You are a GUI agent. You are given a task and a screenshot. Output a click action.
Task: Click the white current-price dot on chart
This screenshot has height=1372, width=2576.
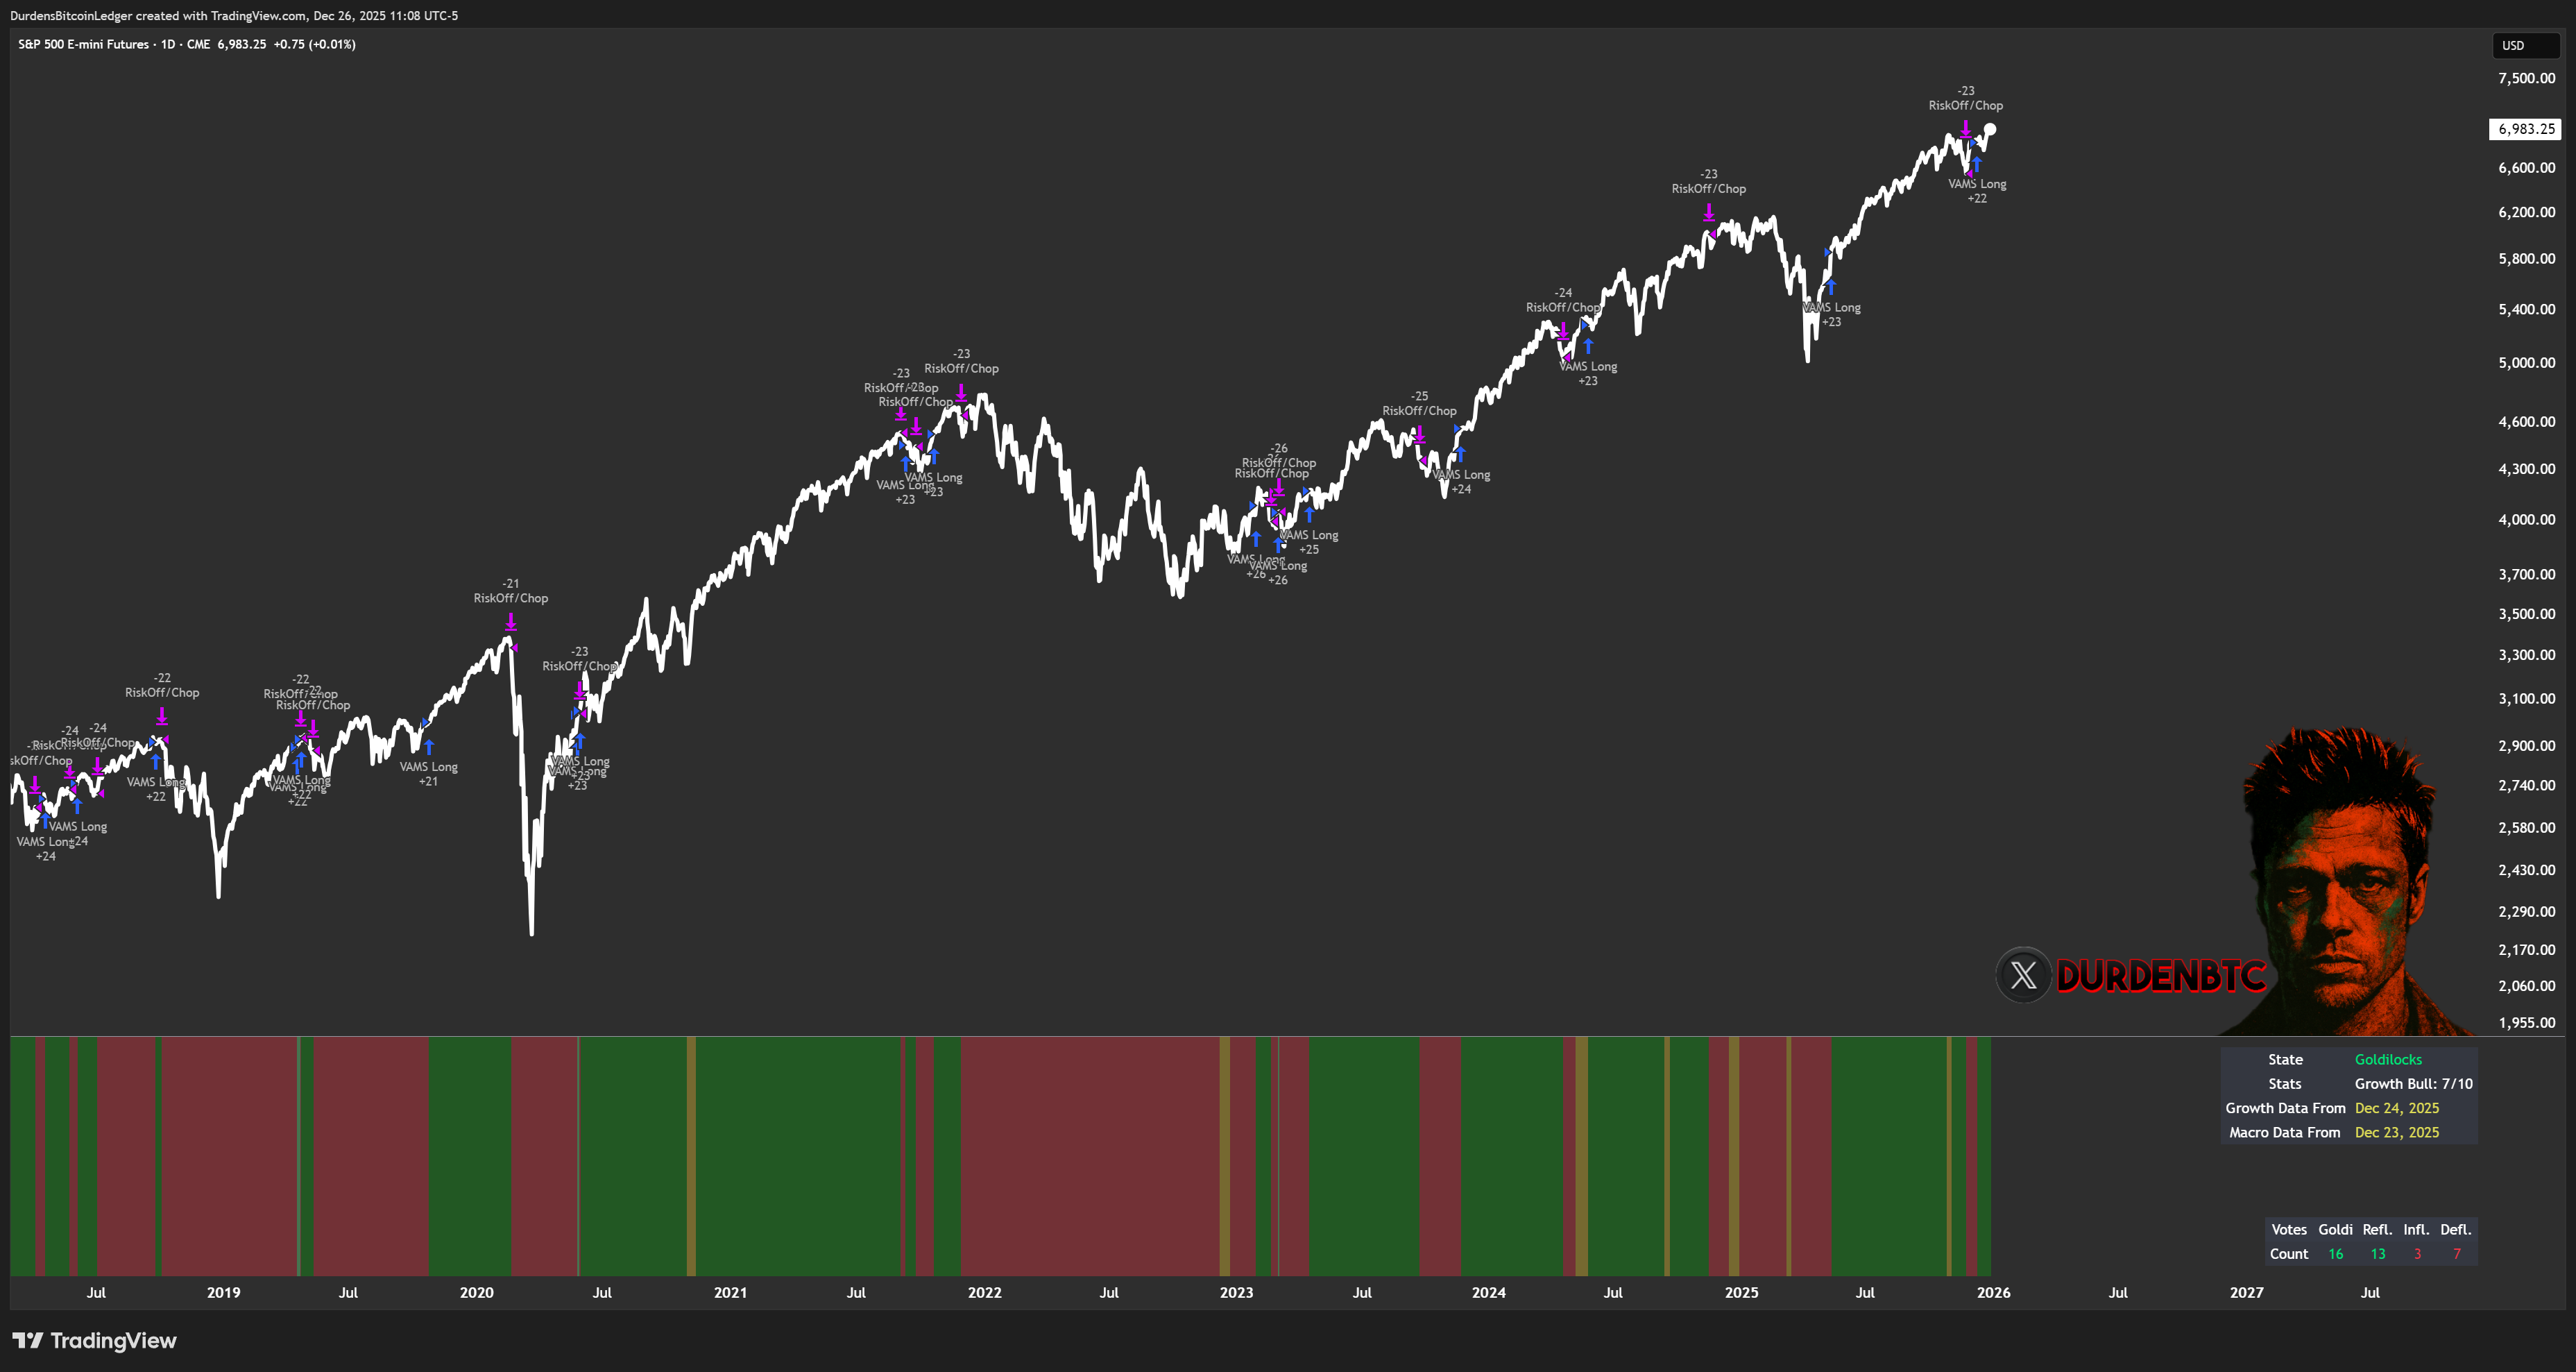[x=1990, y=129]
